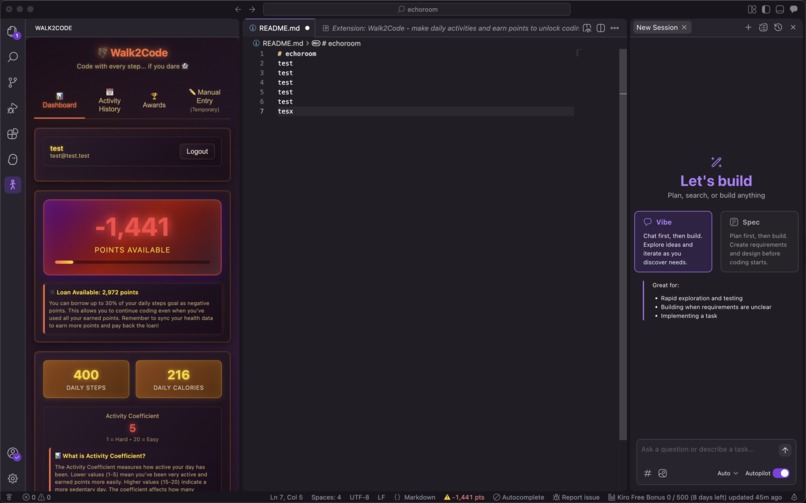
Task: Open the Activity History tab
Action: (x=109, y=101)
